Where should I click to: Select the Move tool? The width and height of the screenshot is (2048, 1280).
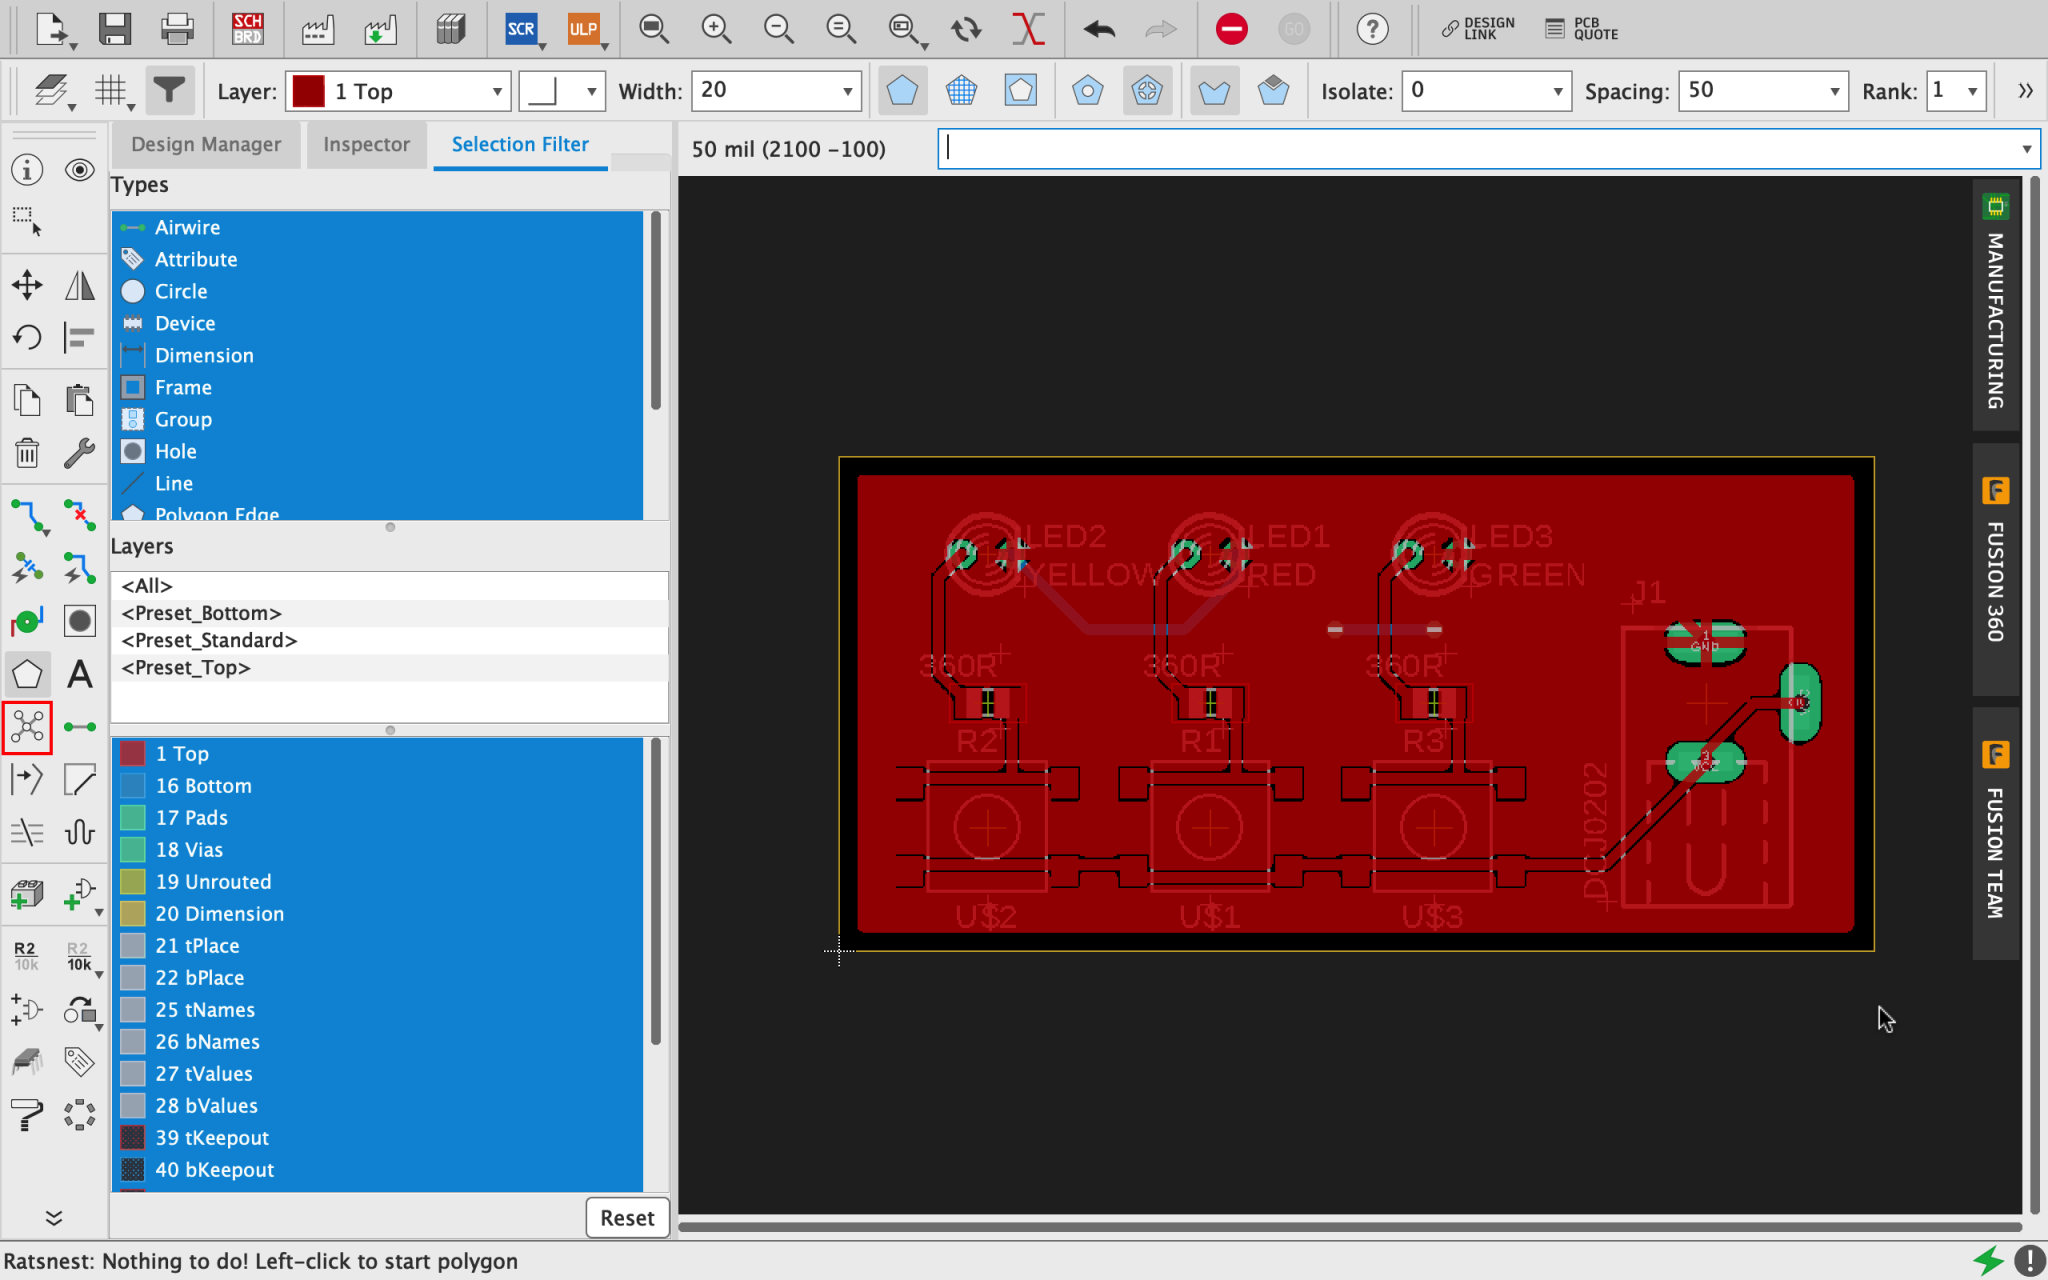pyautogui.click(x=27, y=284)
